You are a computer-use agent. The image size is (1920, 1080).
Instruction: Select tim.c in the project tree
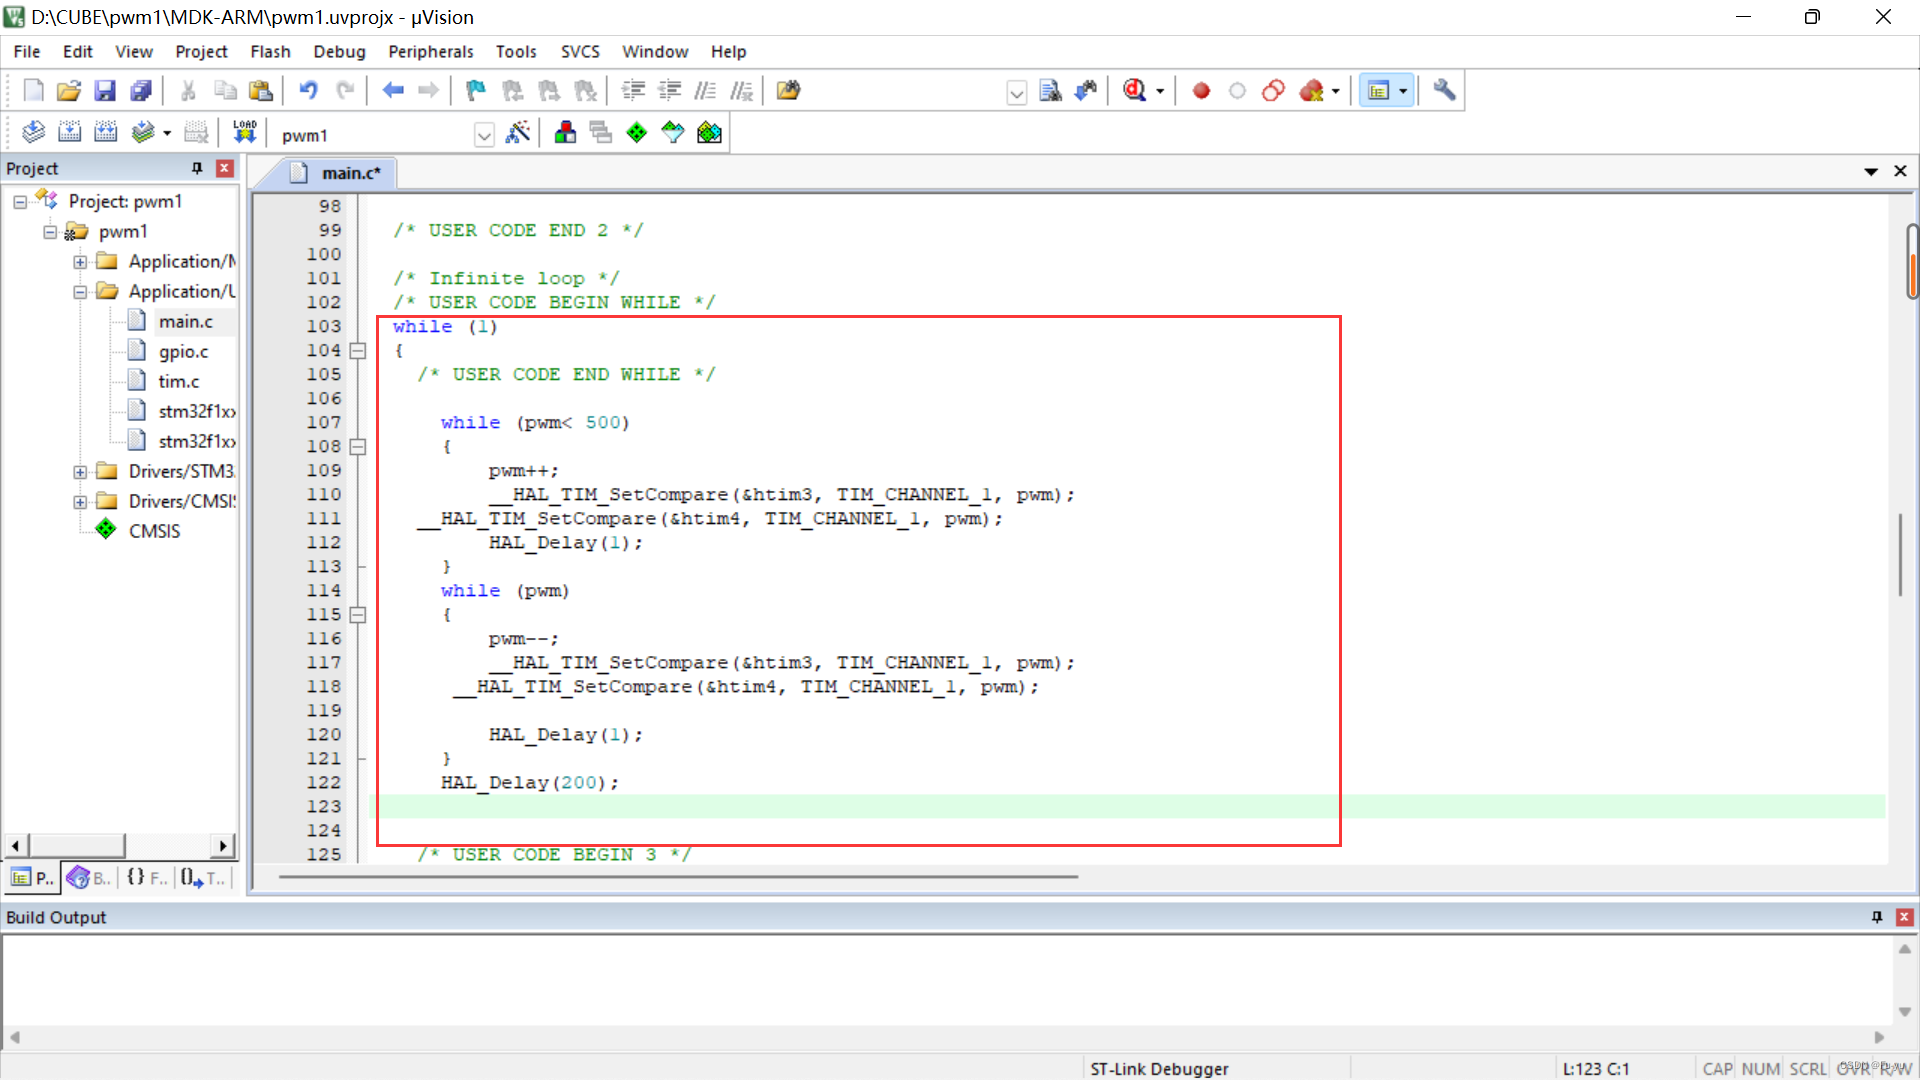click(x=179, y=382)
